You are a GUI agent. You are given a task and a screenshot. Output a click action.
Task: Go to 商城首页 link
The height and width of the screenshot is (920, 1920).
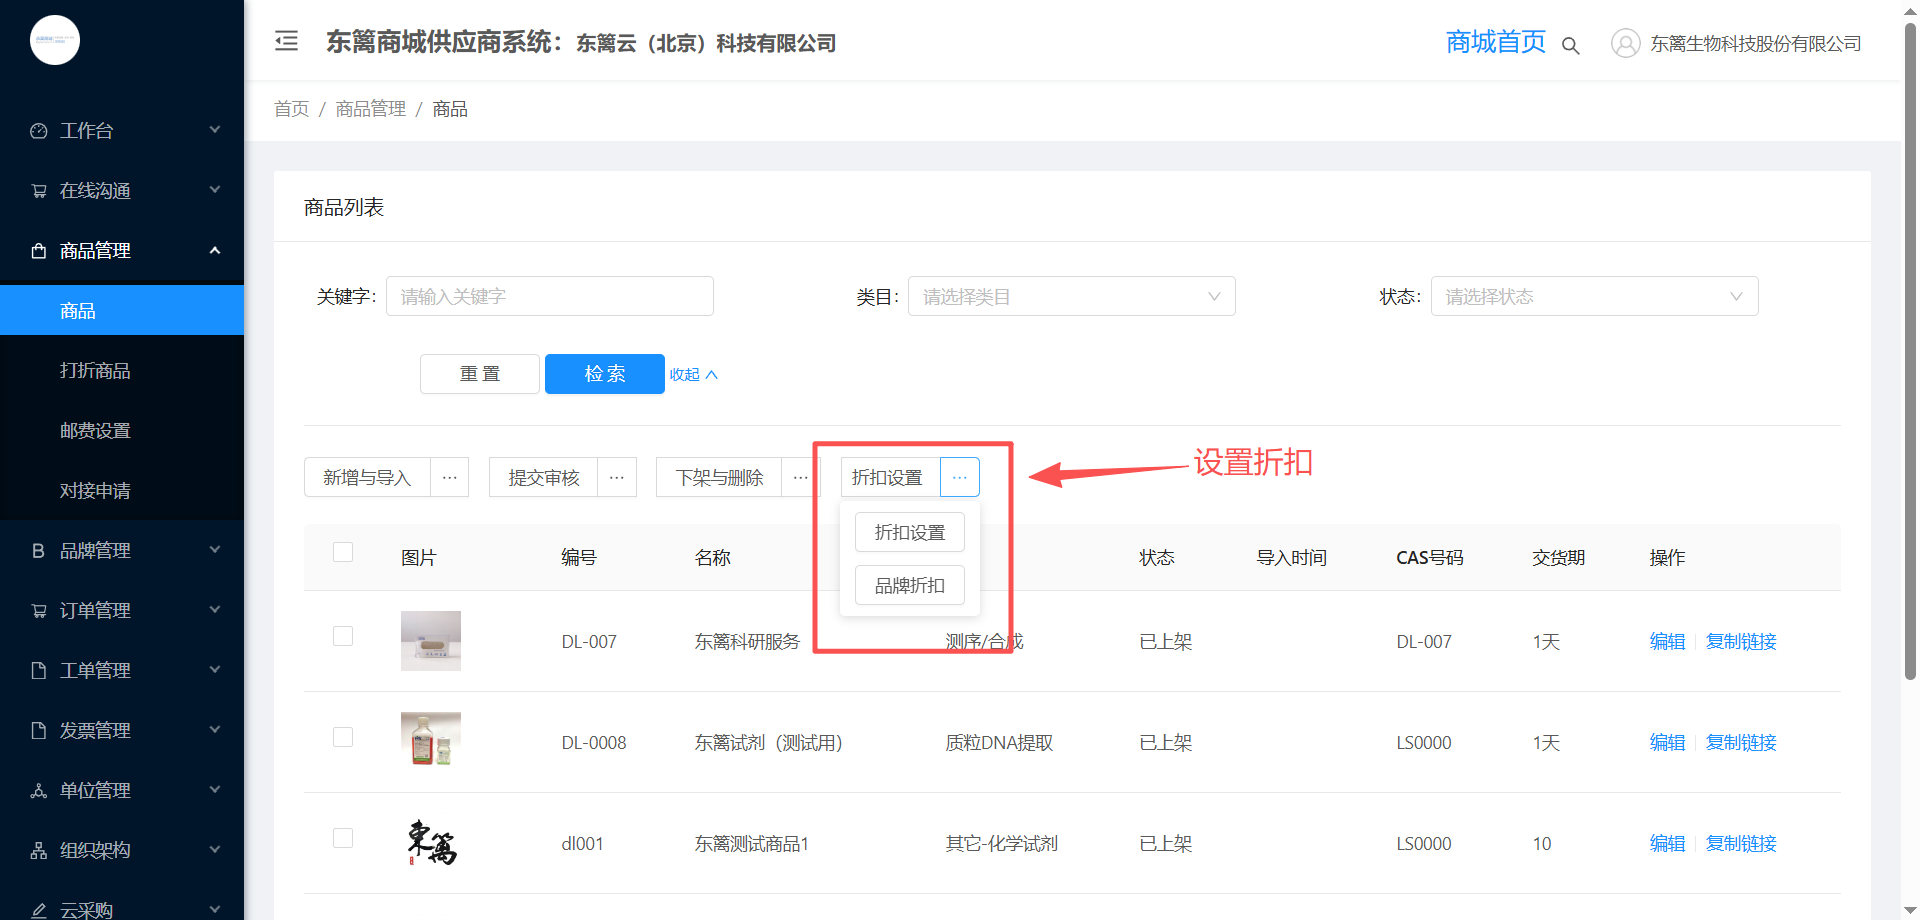coord(1496,42)
